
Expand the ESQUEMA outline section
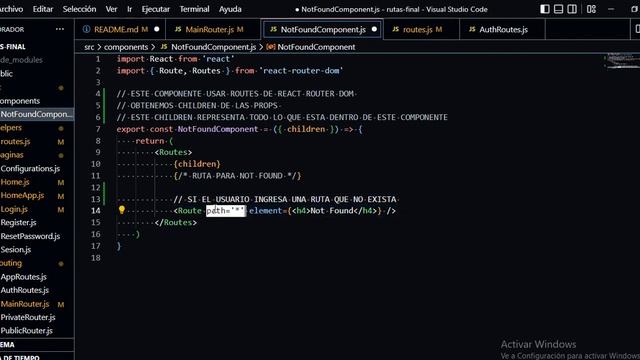[x=37, y=344]
